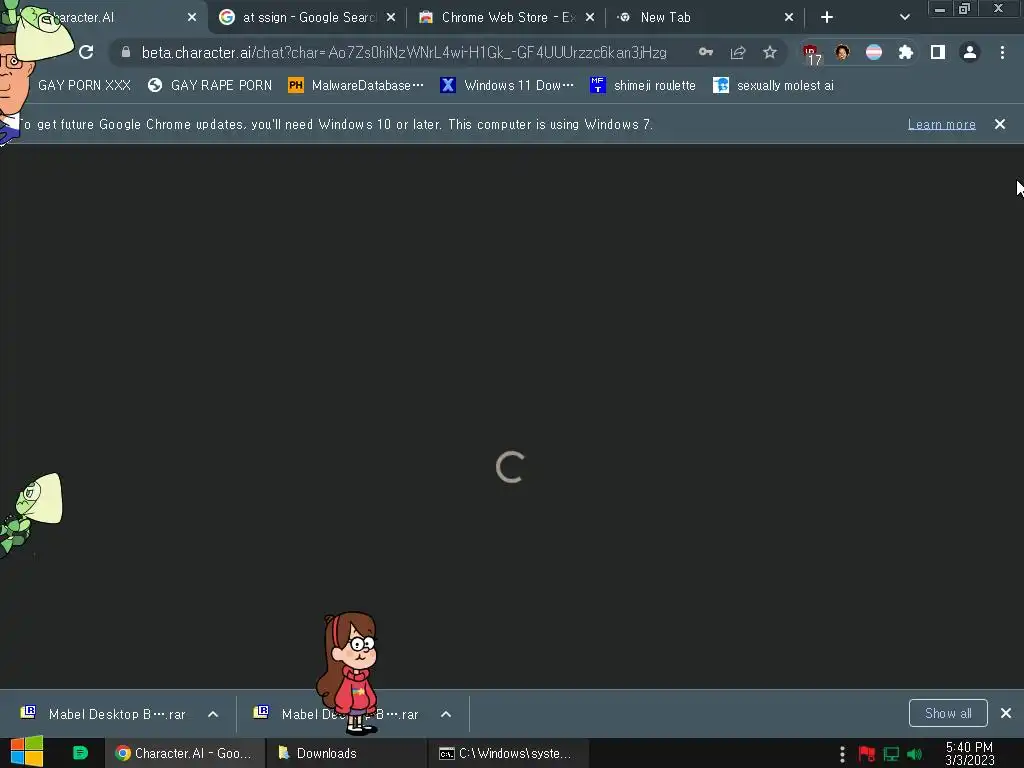Screen dimensions: 1024x768
Task: Open the C:\Windows\syste… command window
Action: point(508,753)
